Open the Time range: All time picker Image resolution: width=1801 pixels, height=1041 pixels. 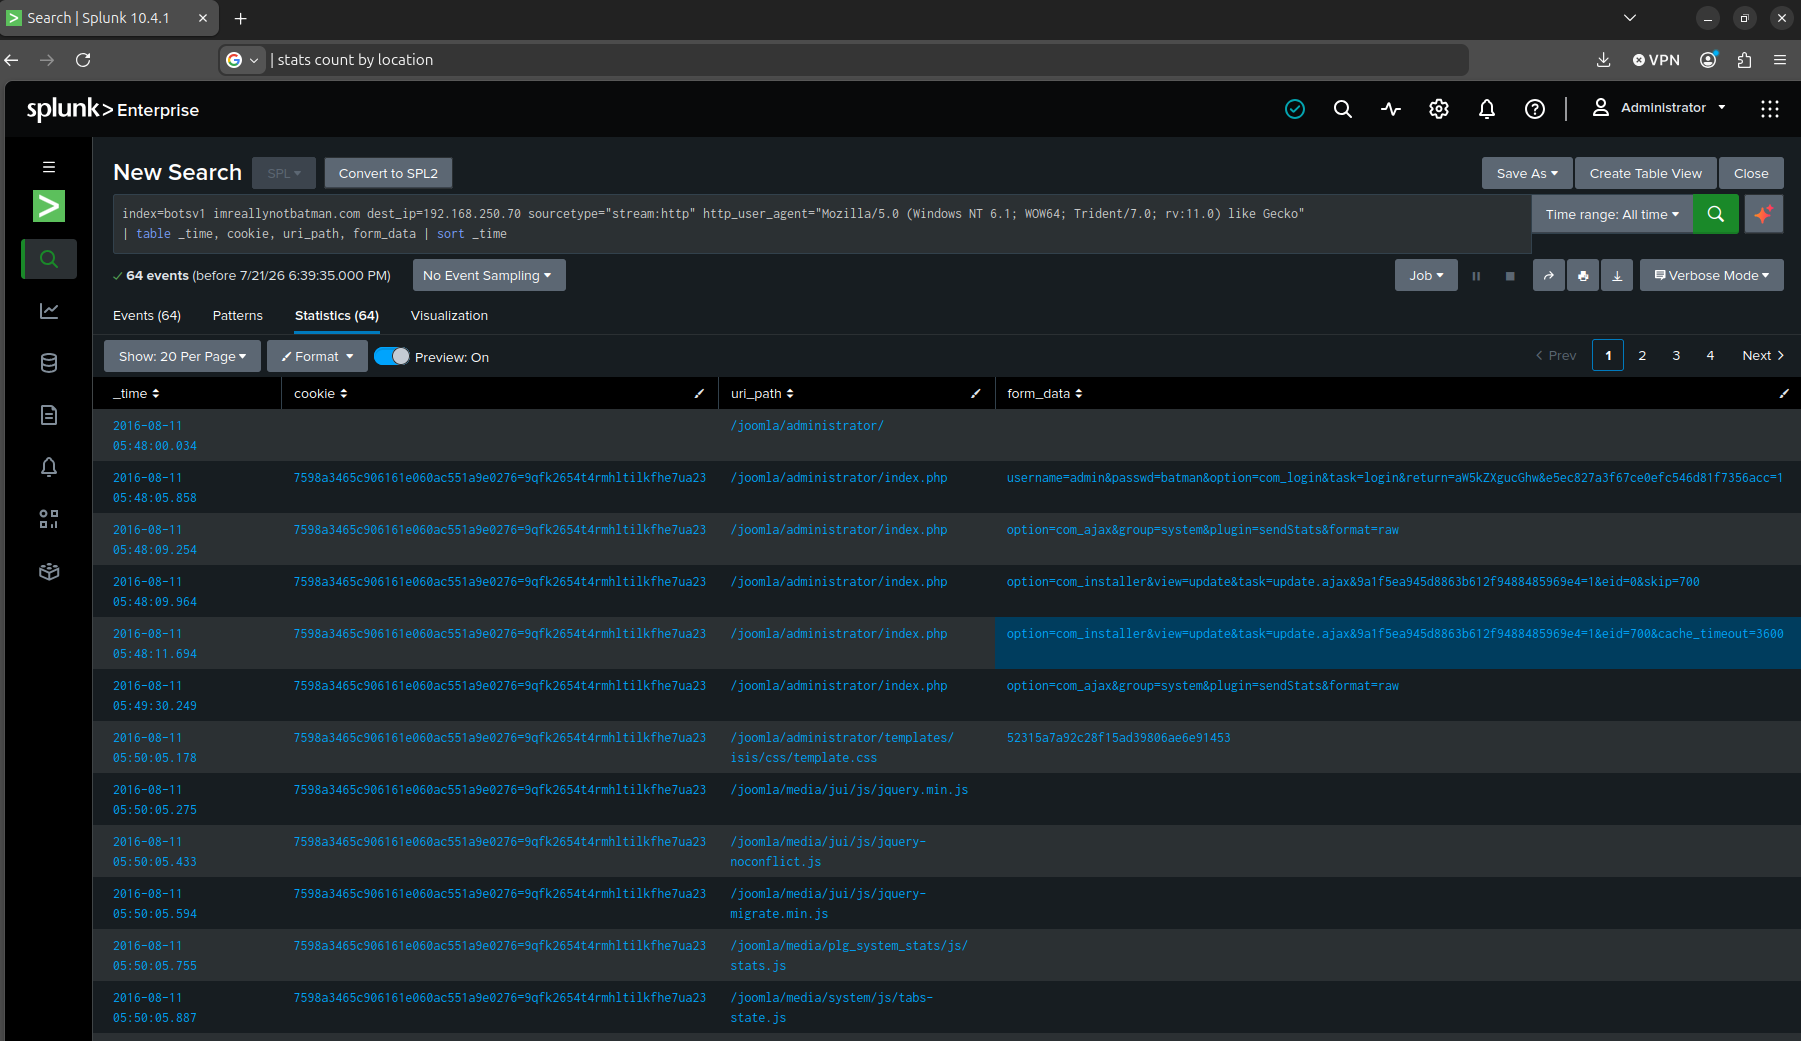point(1612,214)
